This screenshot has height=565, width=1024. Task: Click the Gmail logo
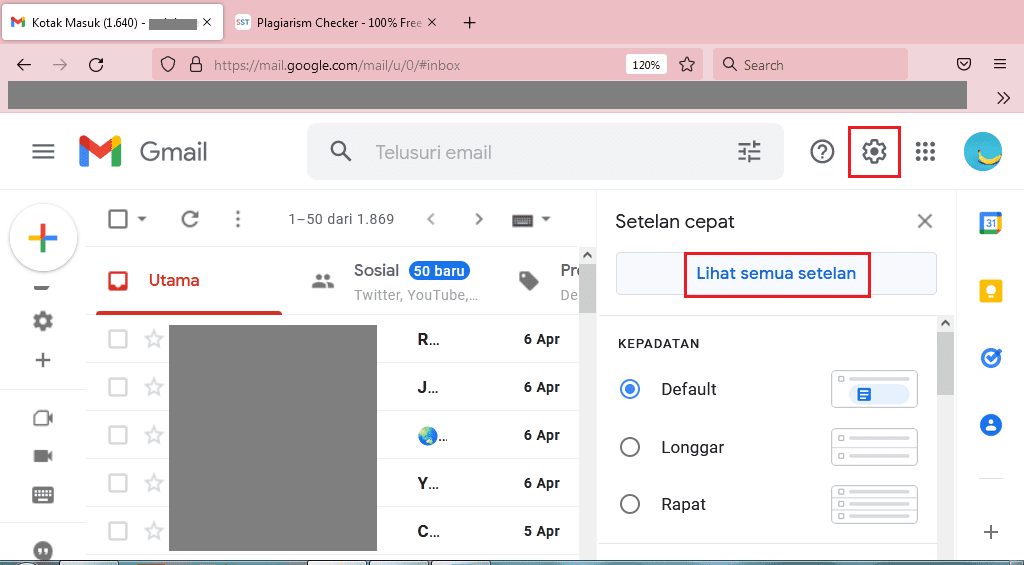click(x=143, y=152)
